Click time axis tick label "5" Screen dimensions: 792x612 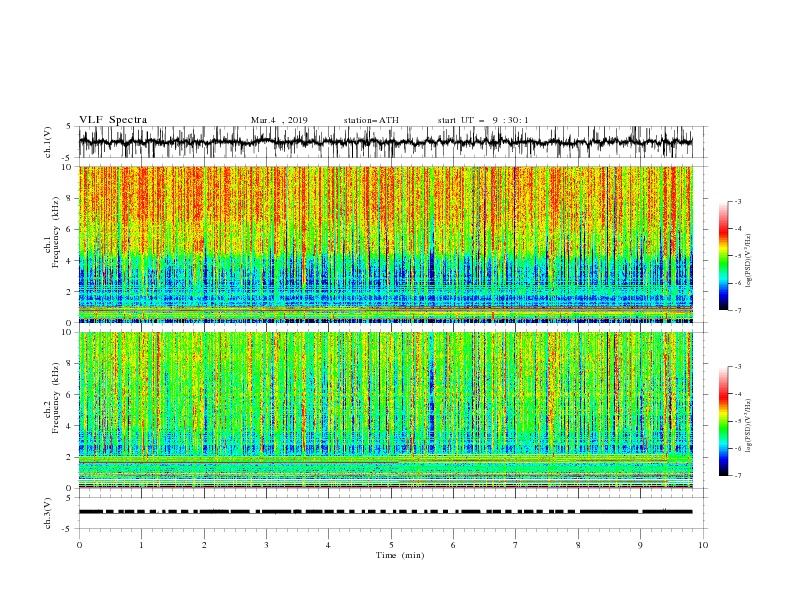[391, 545]
